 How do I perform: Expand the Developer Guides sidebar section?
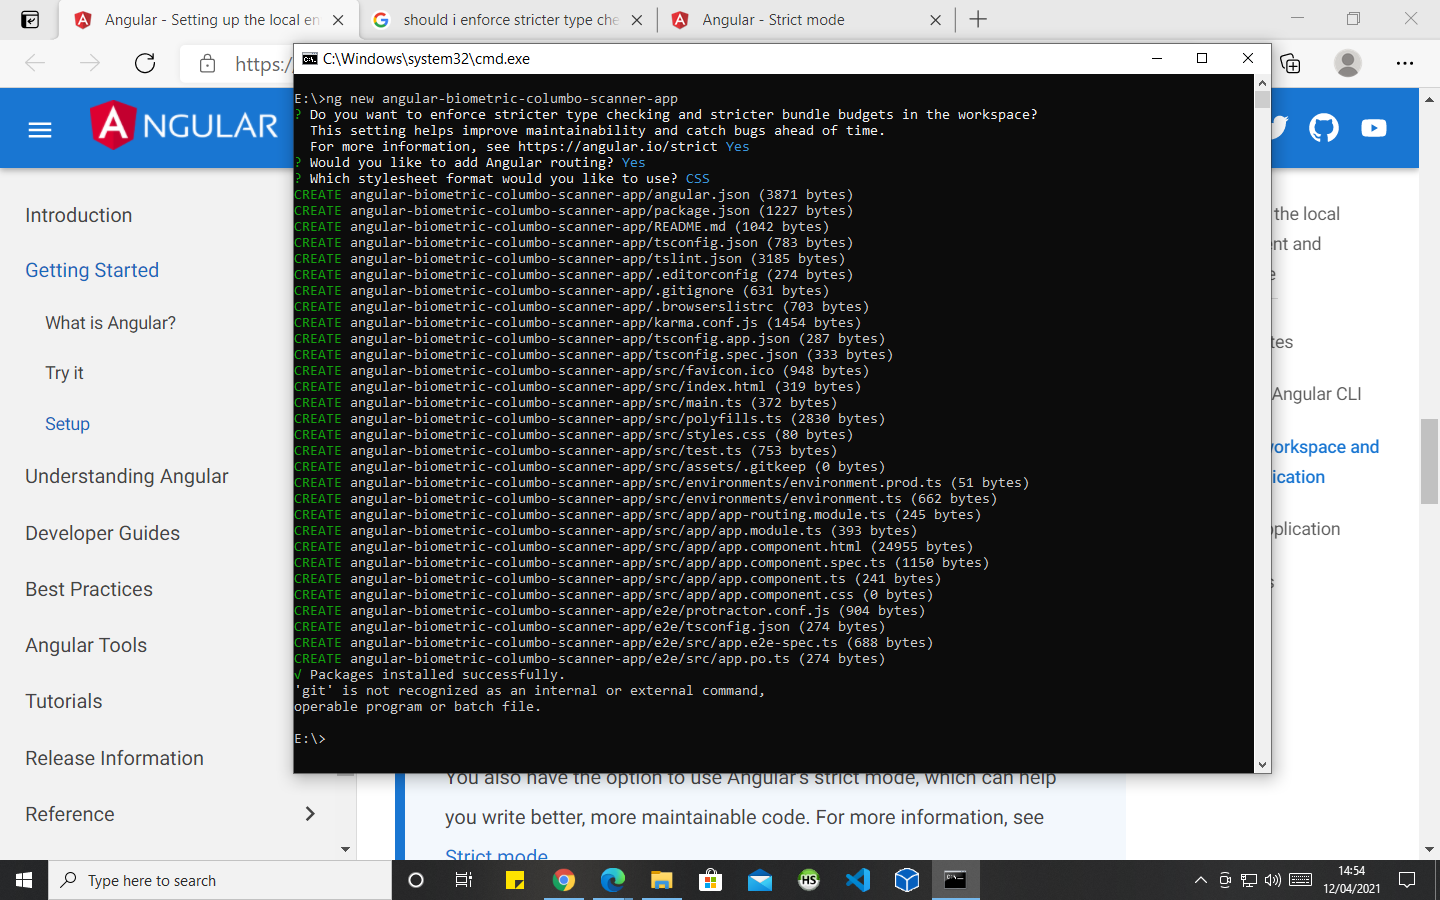(x=103, y=533)
